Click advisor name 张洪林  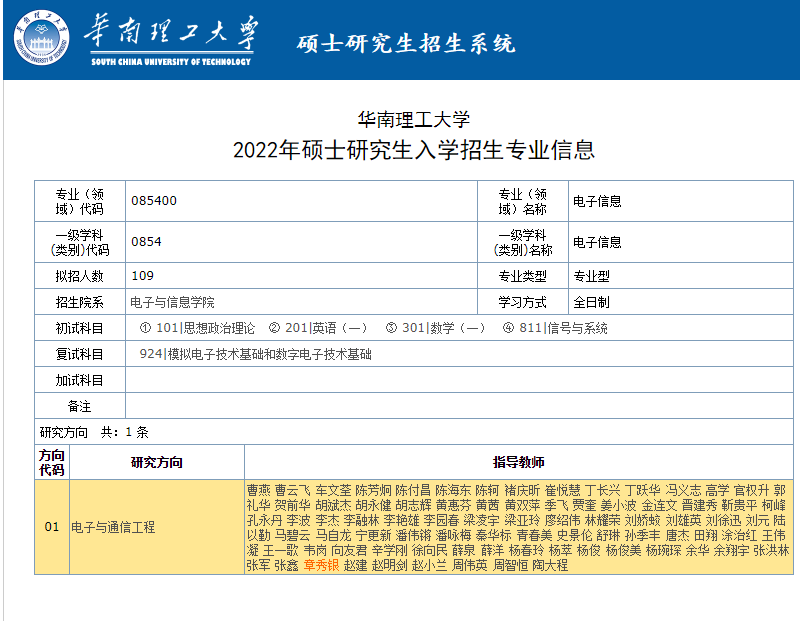[771, 551]
